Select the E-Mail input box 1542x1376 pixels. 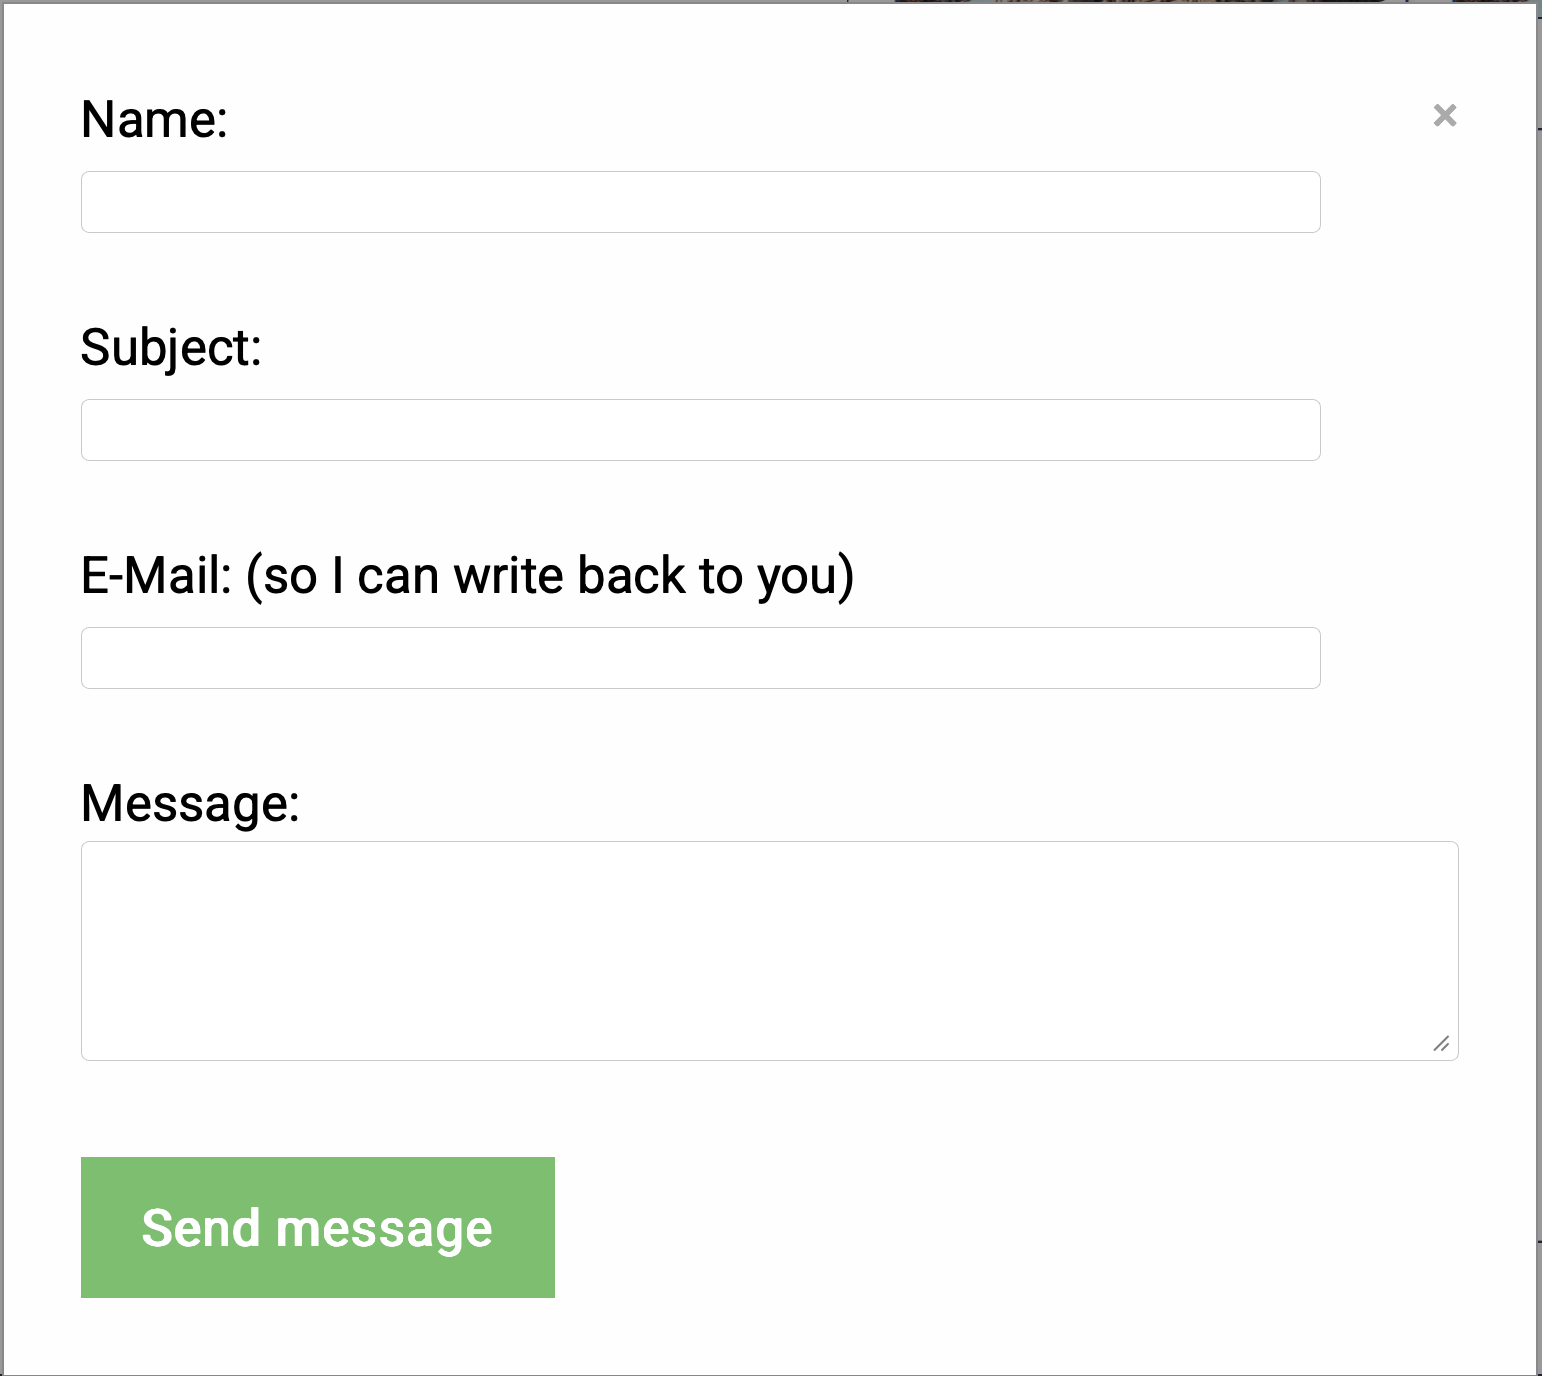tap(700, 658)
